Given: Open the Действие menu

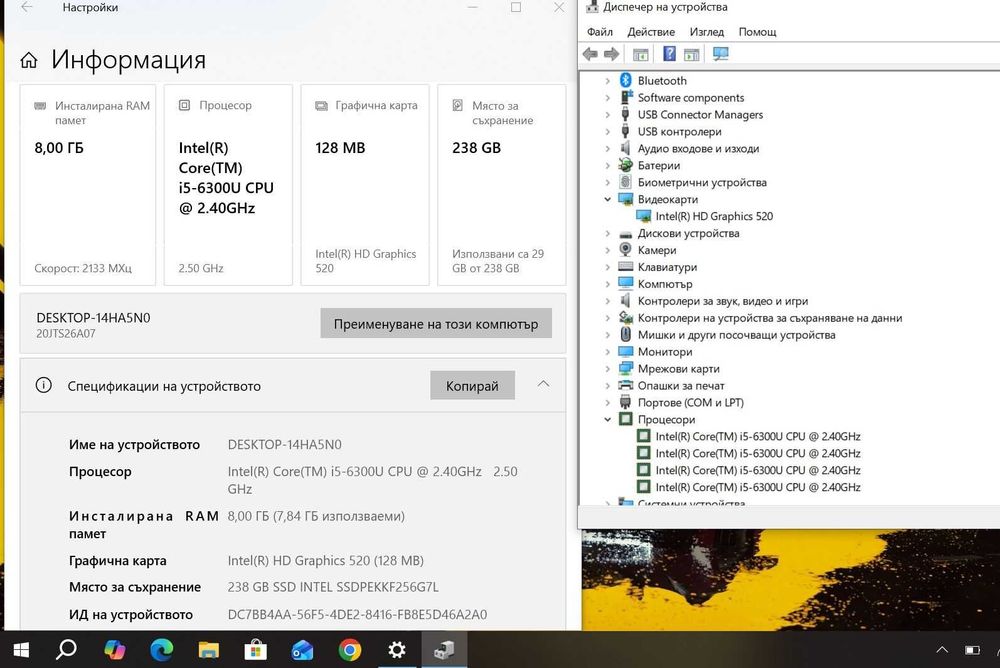Looking at the screenshot, I should point(651,32).
